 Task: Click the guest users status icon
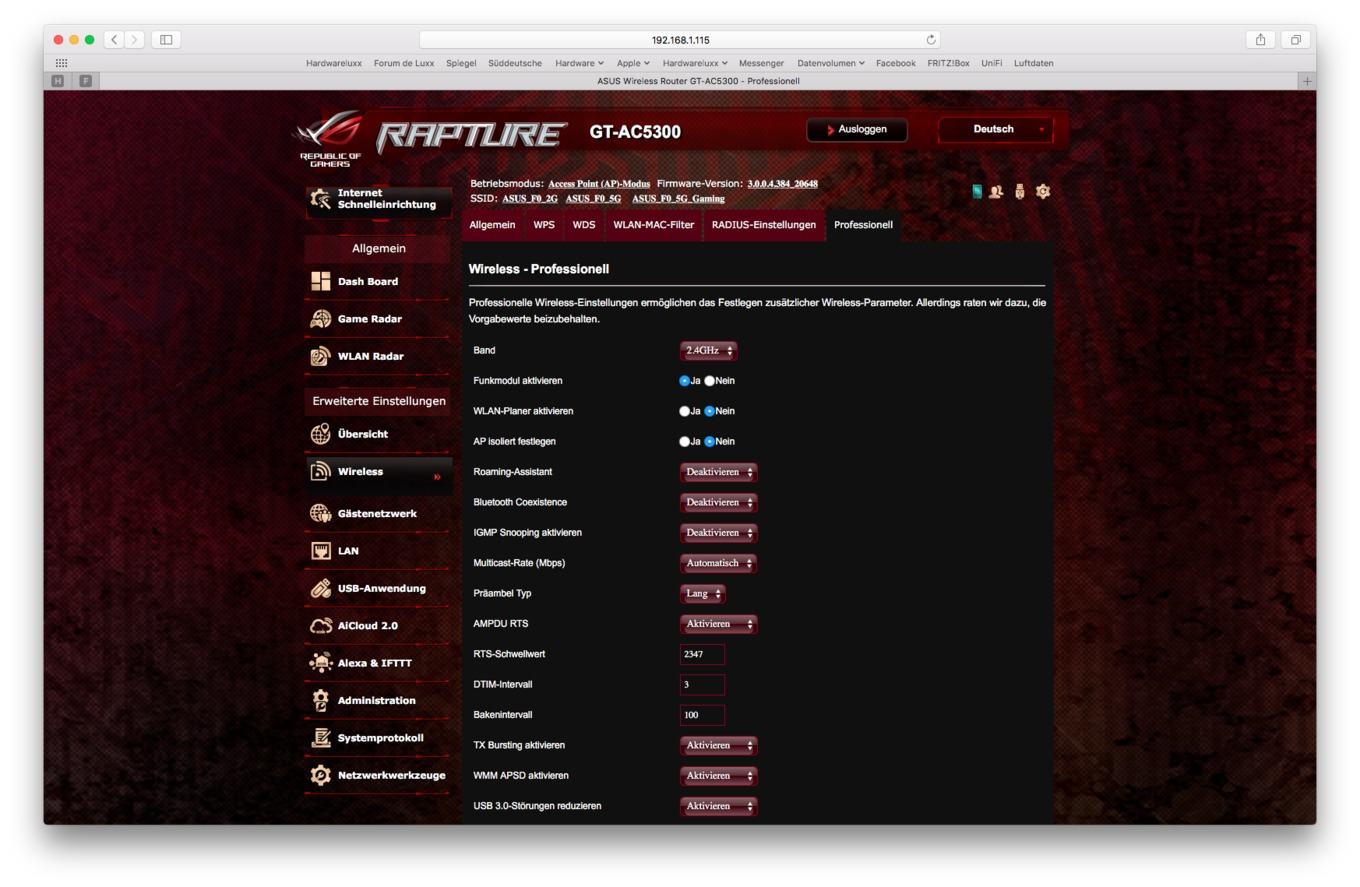996,191
